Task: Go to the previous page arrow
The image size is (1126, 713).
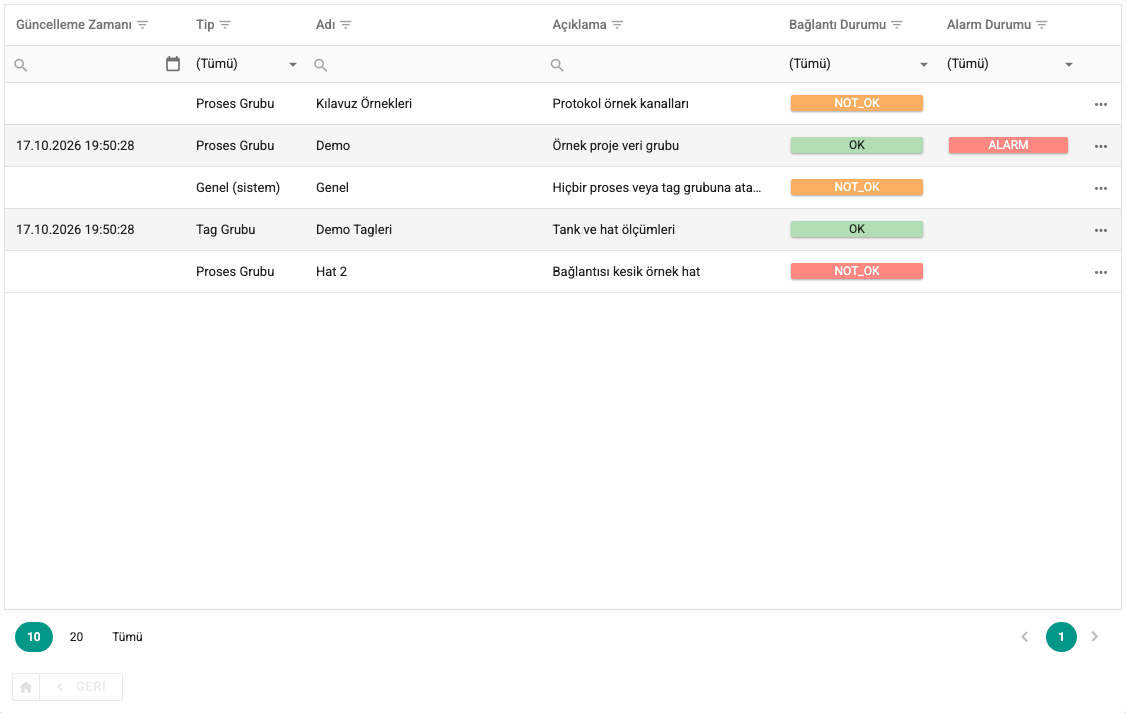Action: [x=1025, y=637]
